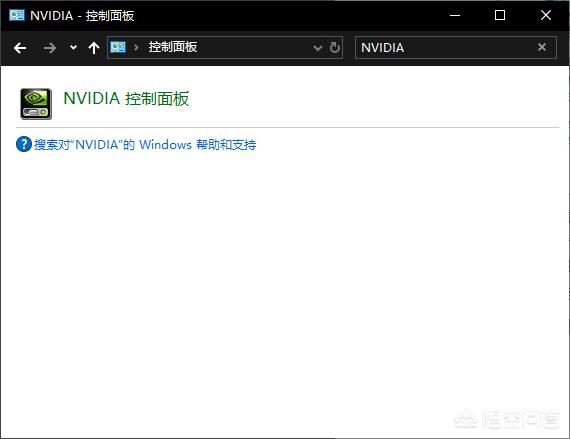Refresh the control panel view
Image resolution: width=570 pixels, height=439 pixels.
click(335, 48)
